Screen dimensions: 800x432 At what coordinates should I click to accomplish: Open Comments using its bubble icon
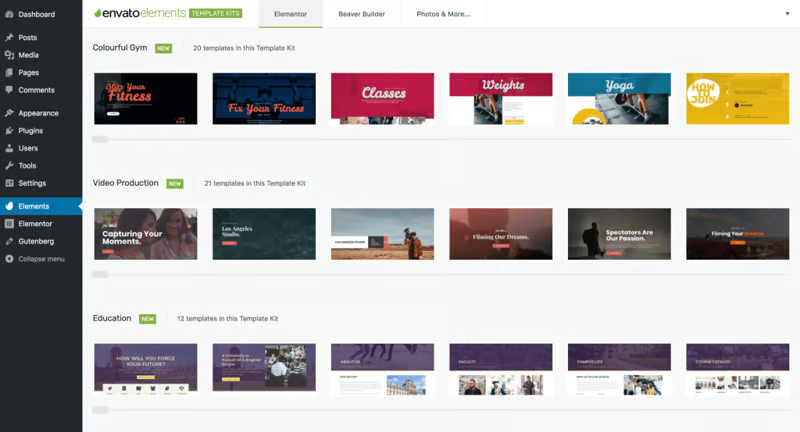point(9,90)
